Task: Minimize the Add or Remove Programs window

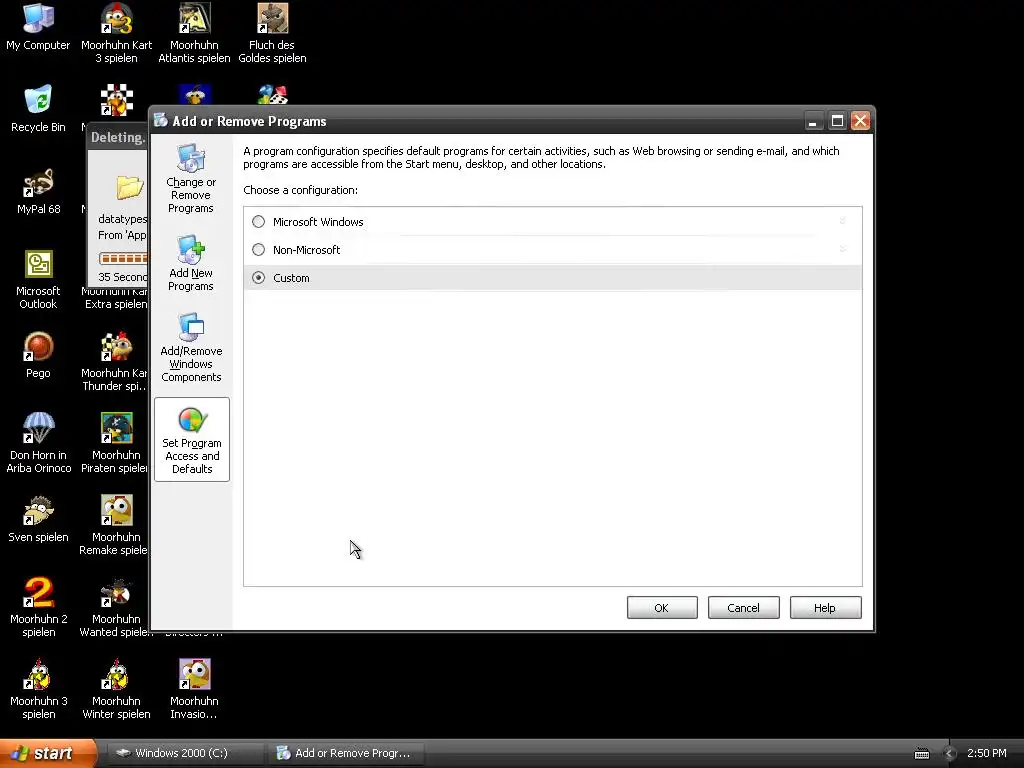Action: 812,121
